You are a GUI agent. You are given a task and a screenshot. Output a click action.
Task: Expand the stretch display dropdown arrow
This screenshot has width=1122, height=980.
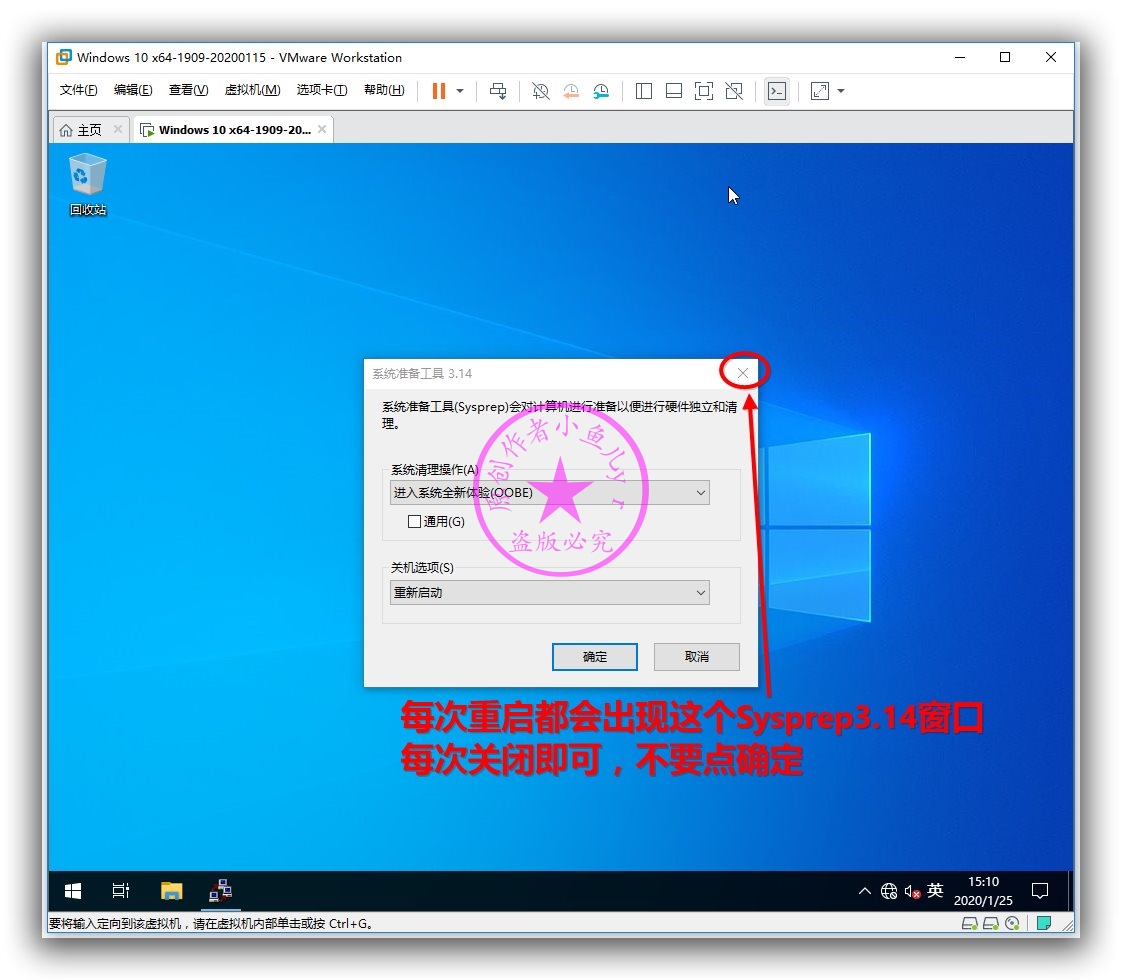point(841,91)
